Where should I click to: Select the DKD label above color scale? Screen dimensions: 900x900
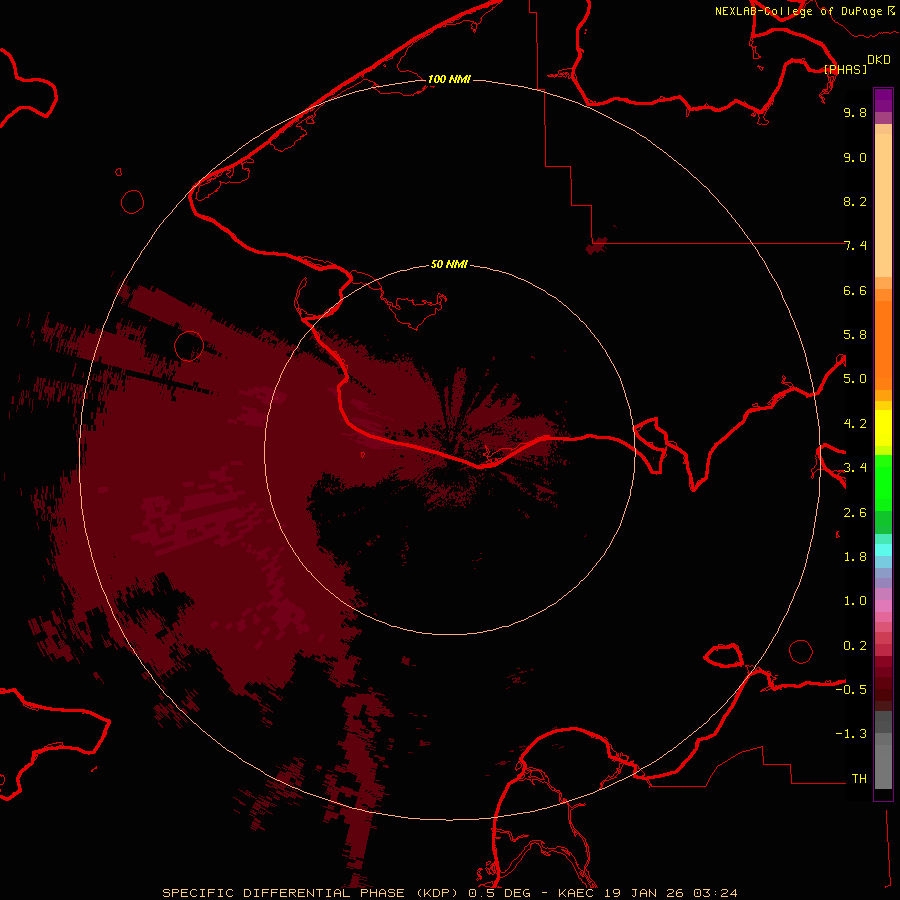[x=879, y=59]
